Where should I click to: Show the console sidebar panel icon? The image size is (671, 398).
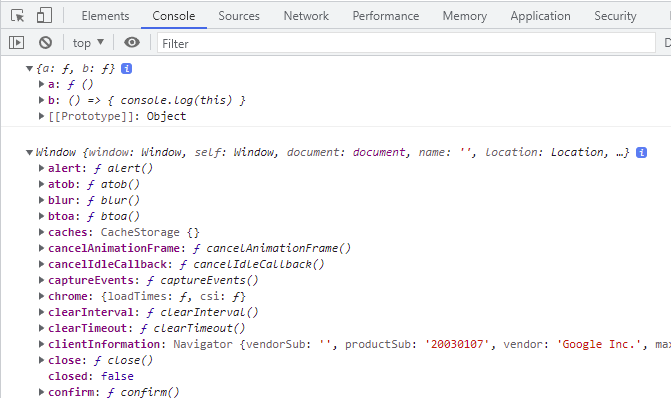(x=16, y=43)
